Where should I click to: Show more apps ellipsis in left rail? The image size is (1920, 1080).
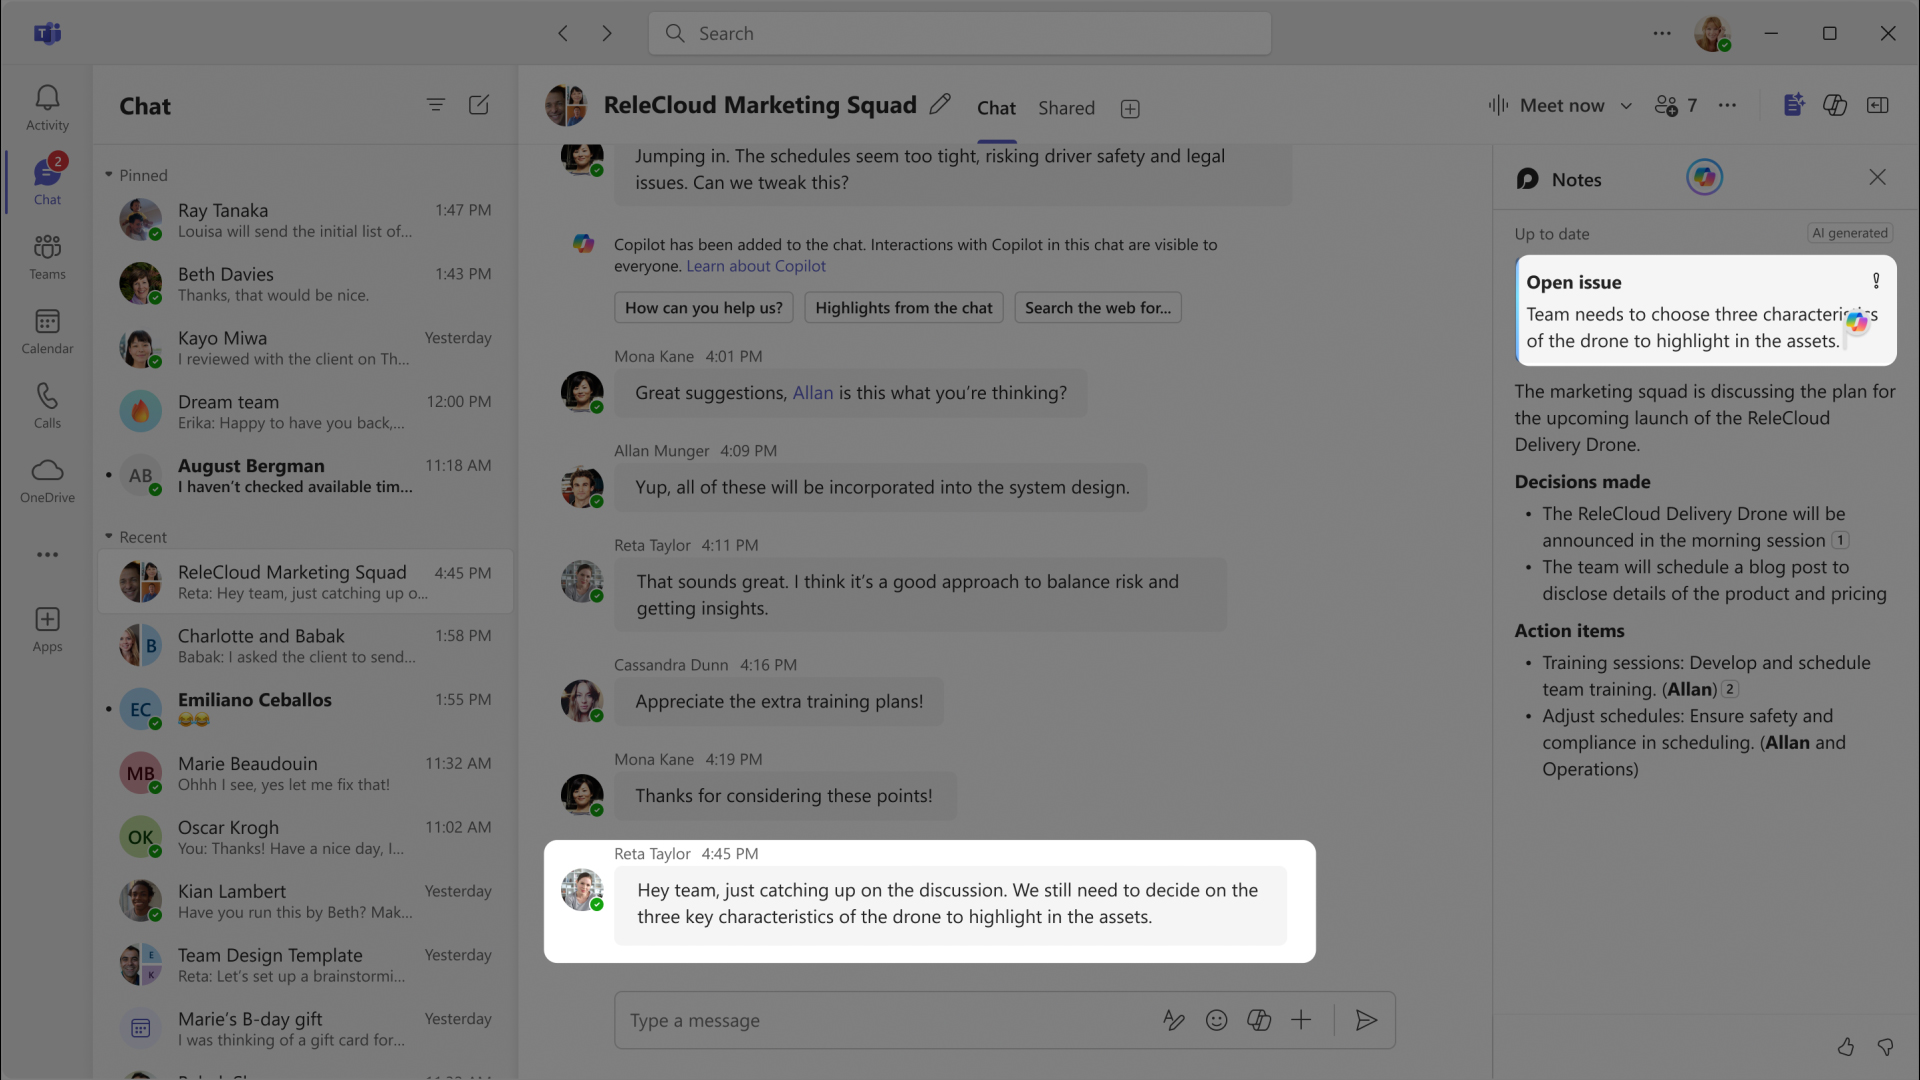click(x=47, y=554)
